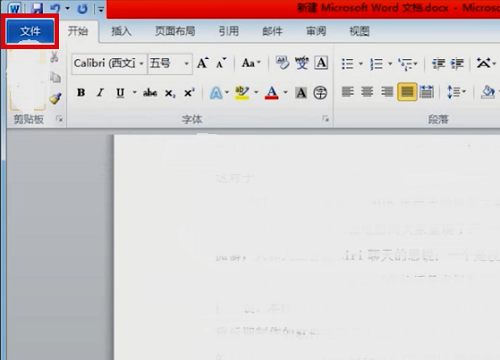Toggle Italic formatting
This screenshot has height=360, width=500.
tap(100, 92)
